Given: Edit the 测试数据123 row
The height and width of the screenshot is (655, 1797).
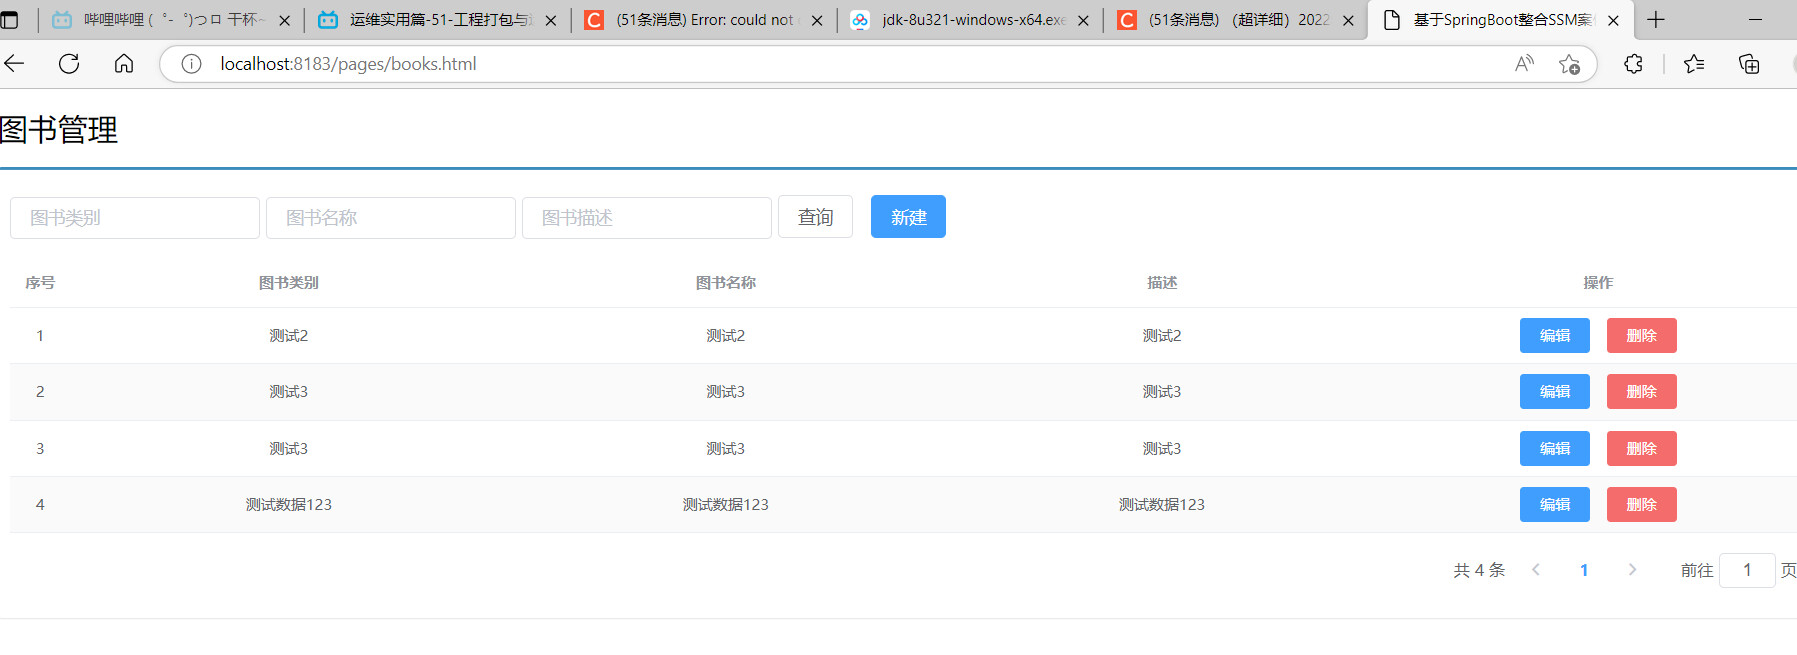Looking at the screenshot, I should (x=1555, y=505).
